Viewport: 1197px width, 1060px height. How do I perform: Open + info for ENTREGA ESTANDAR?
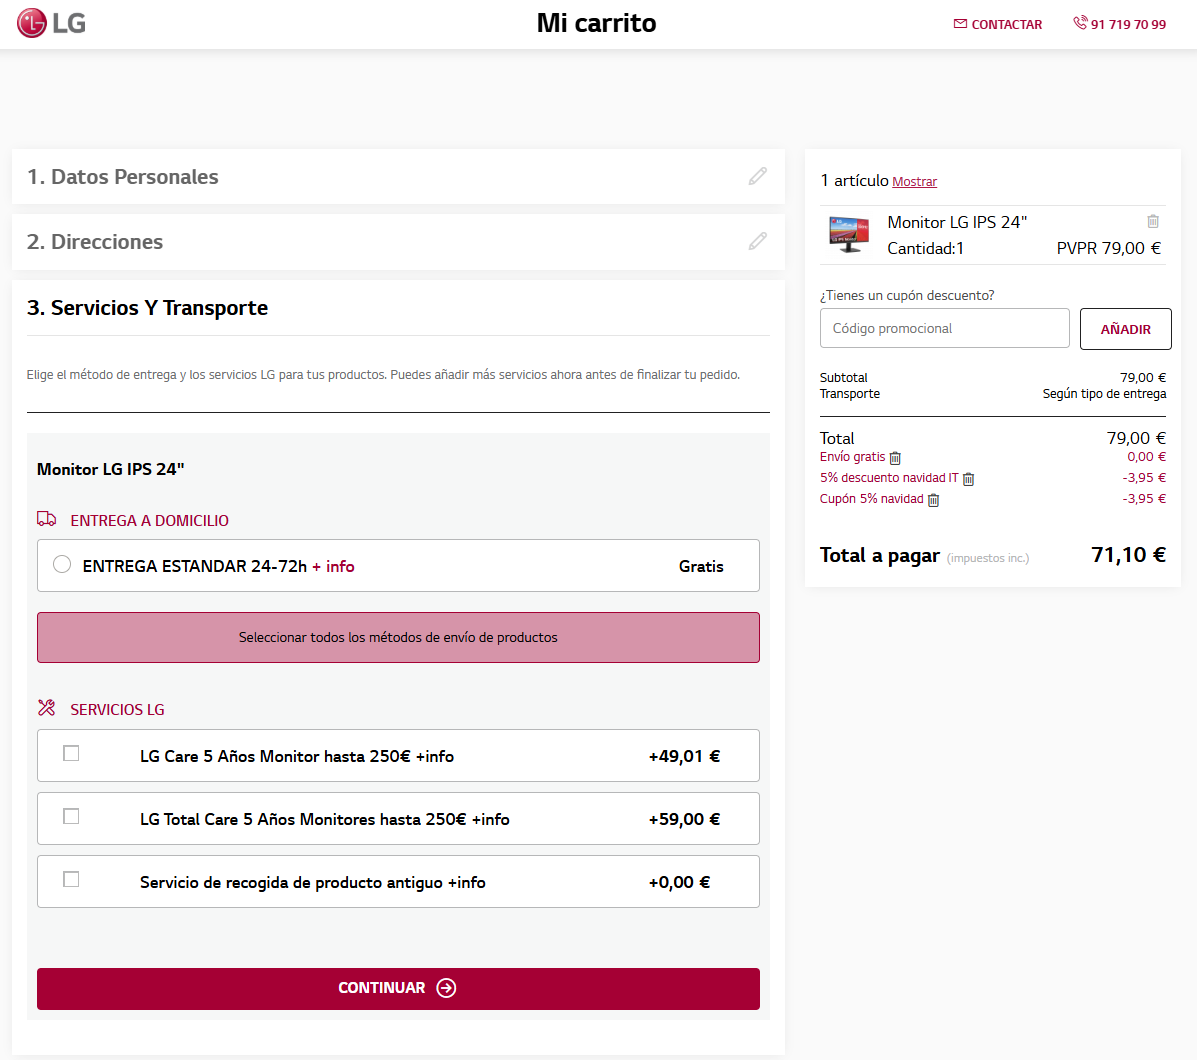tap(333, 566)
